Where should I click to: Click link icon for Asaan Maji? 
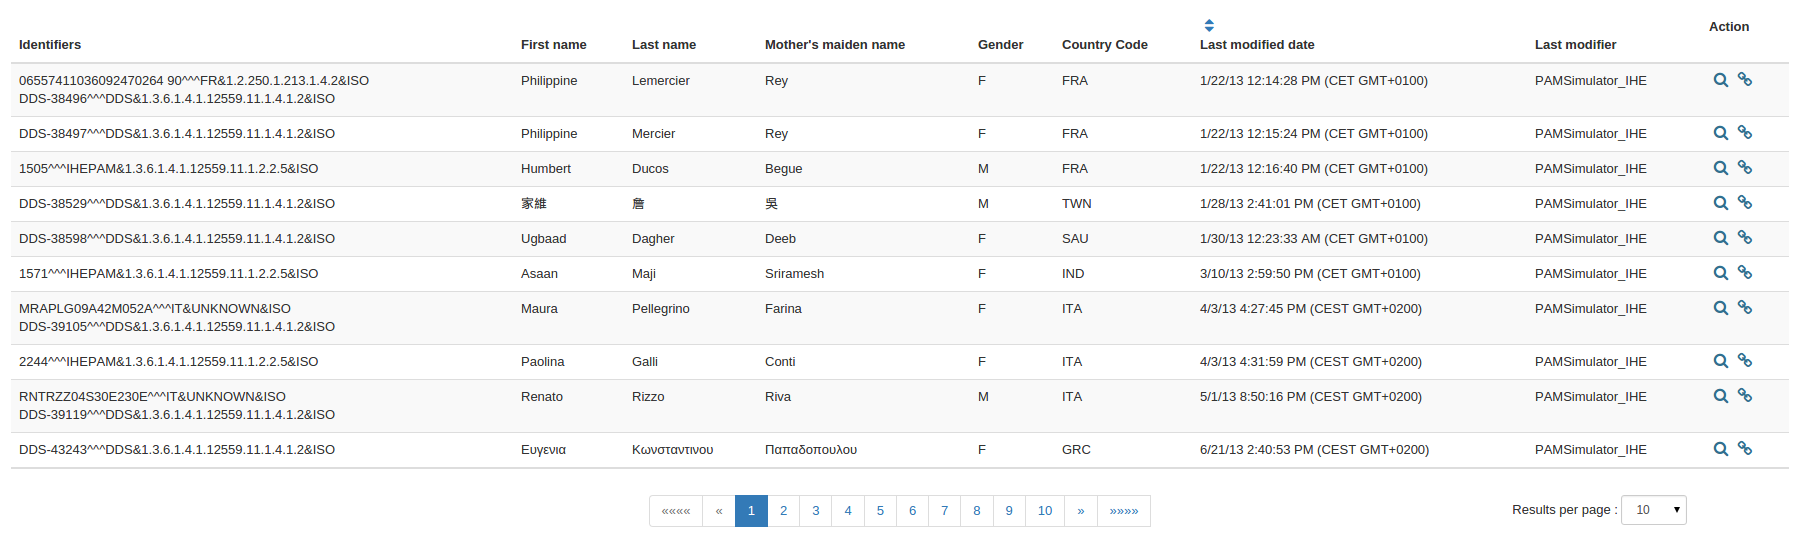point(1744,272)
